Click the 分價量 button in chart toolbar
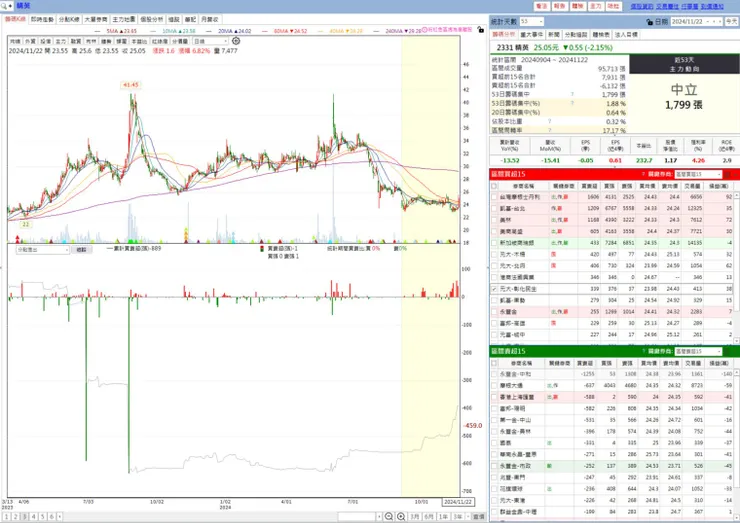The height and width of the screenshot is (523, 740). click(180, 42)
